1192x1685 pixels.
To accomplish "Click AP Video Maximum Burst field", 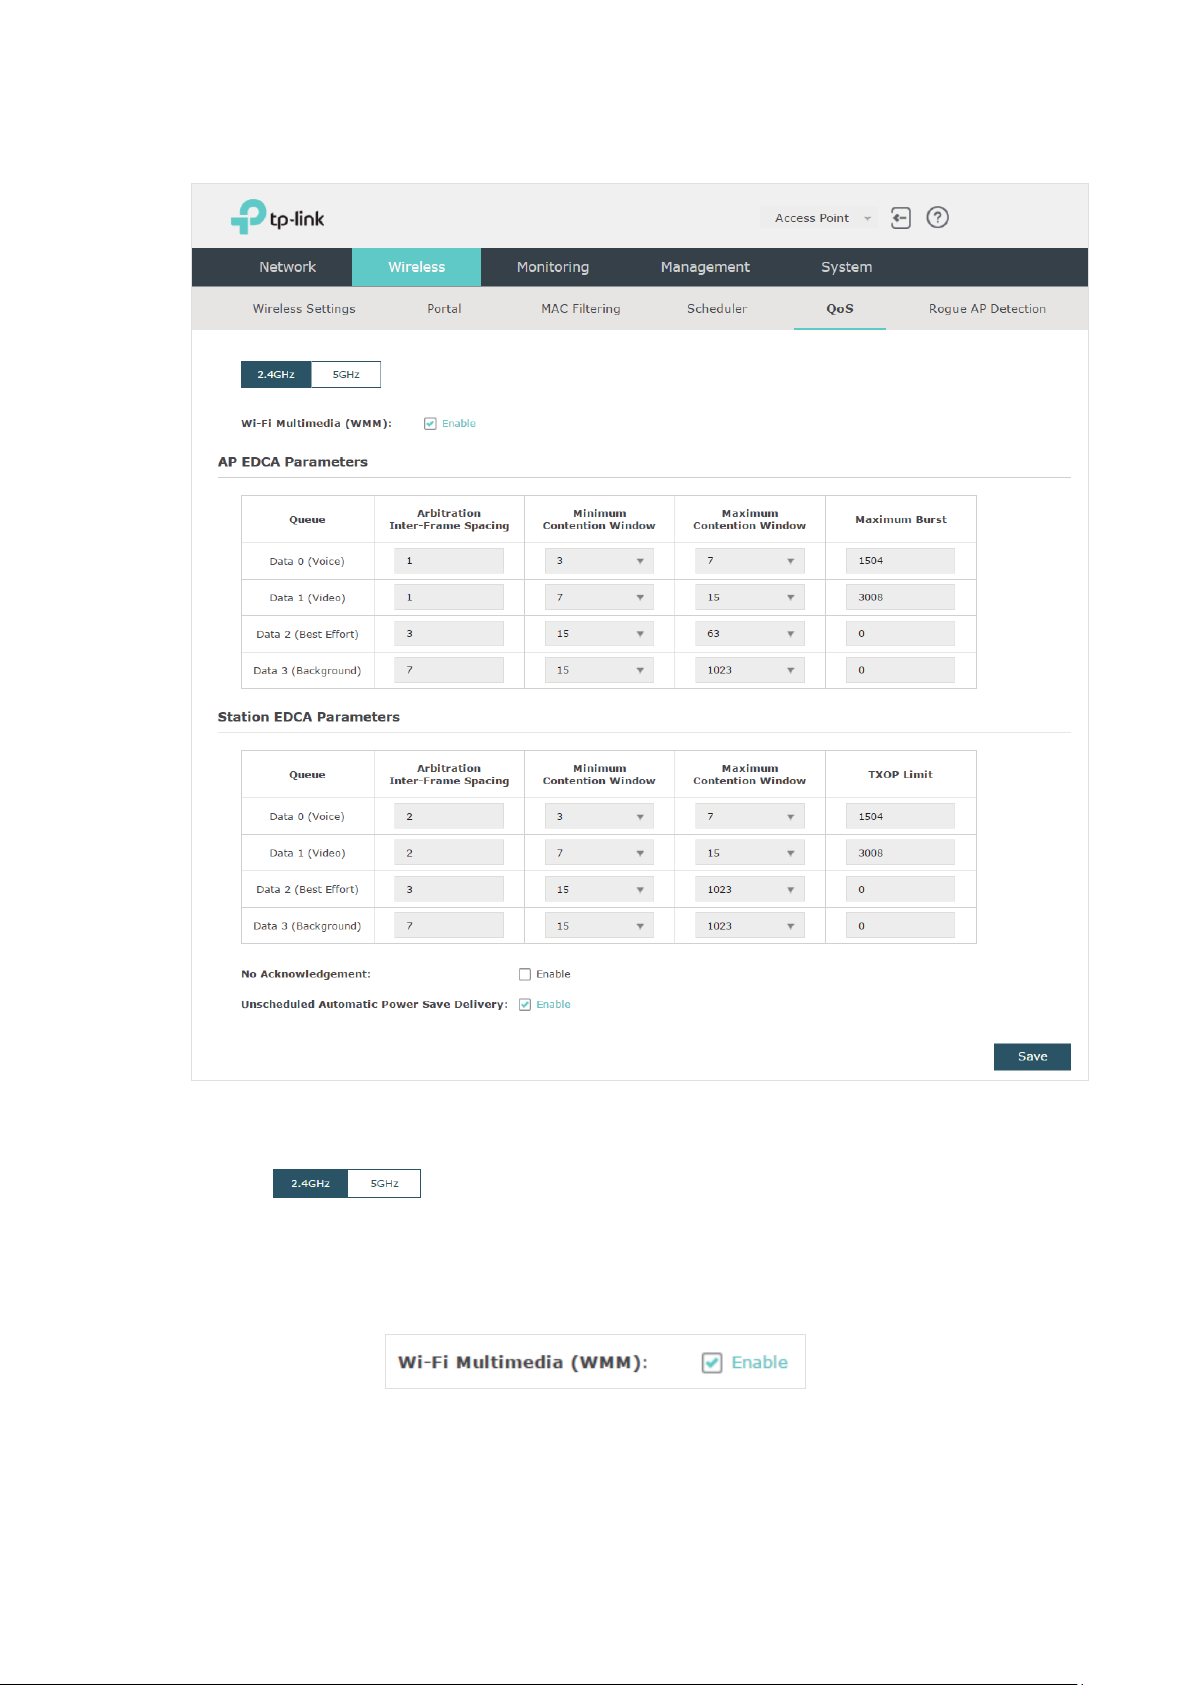I will coord(900,598).
